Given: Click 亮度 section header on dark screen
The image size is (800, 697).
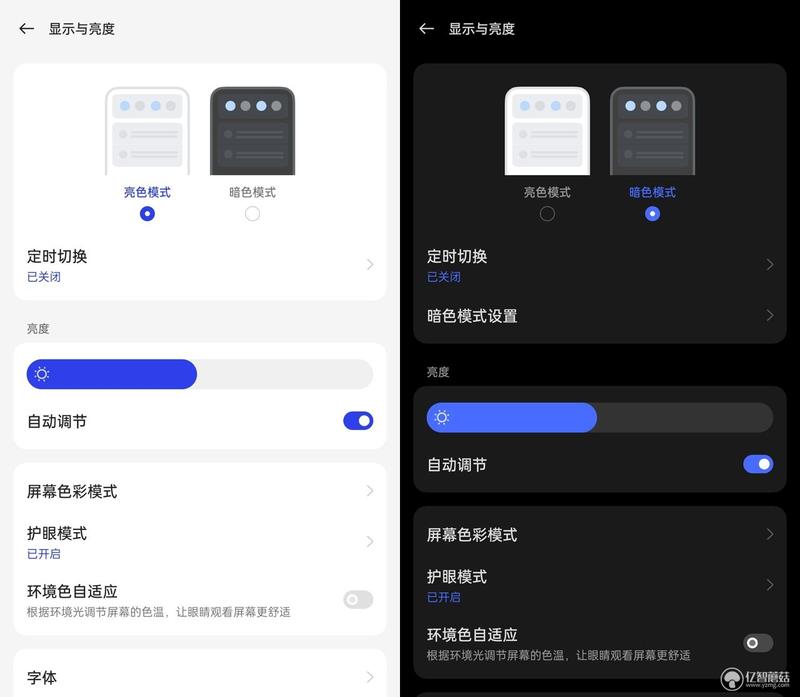Looking at the screenshot, I should (438, 372).
